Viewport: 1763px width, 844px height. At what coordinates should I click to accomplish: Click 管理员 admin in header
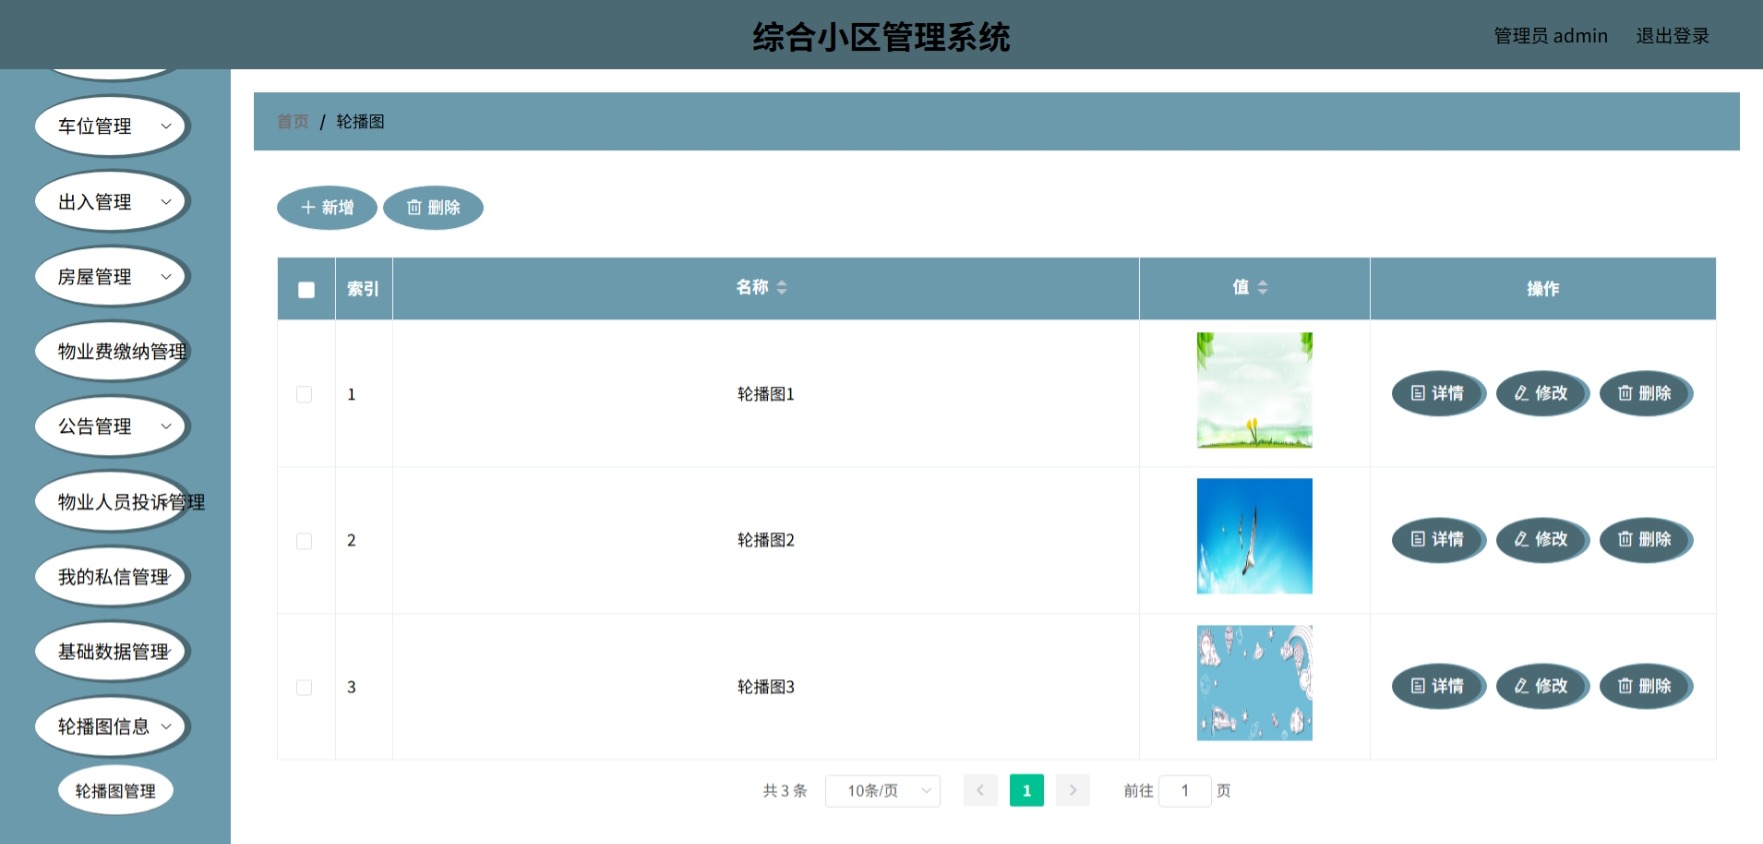[1550, 36]
